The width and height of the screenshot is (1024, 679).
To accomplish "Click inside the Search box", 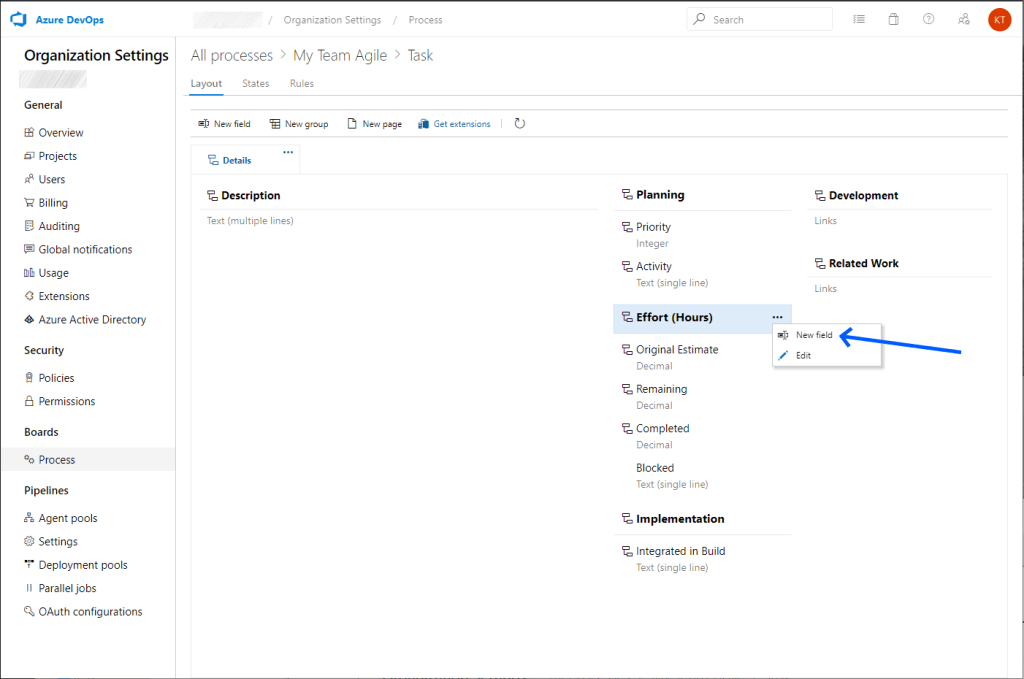I will (765, 19).
